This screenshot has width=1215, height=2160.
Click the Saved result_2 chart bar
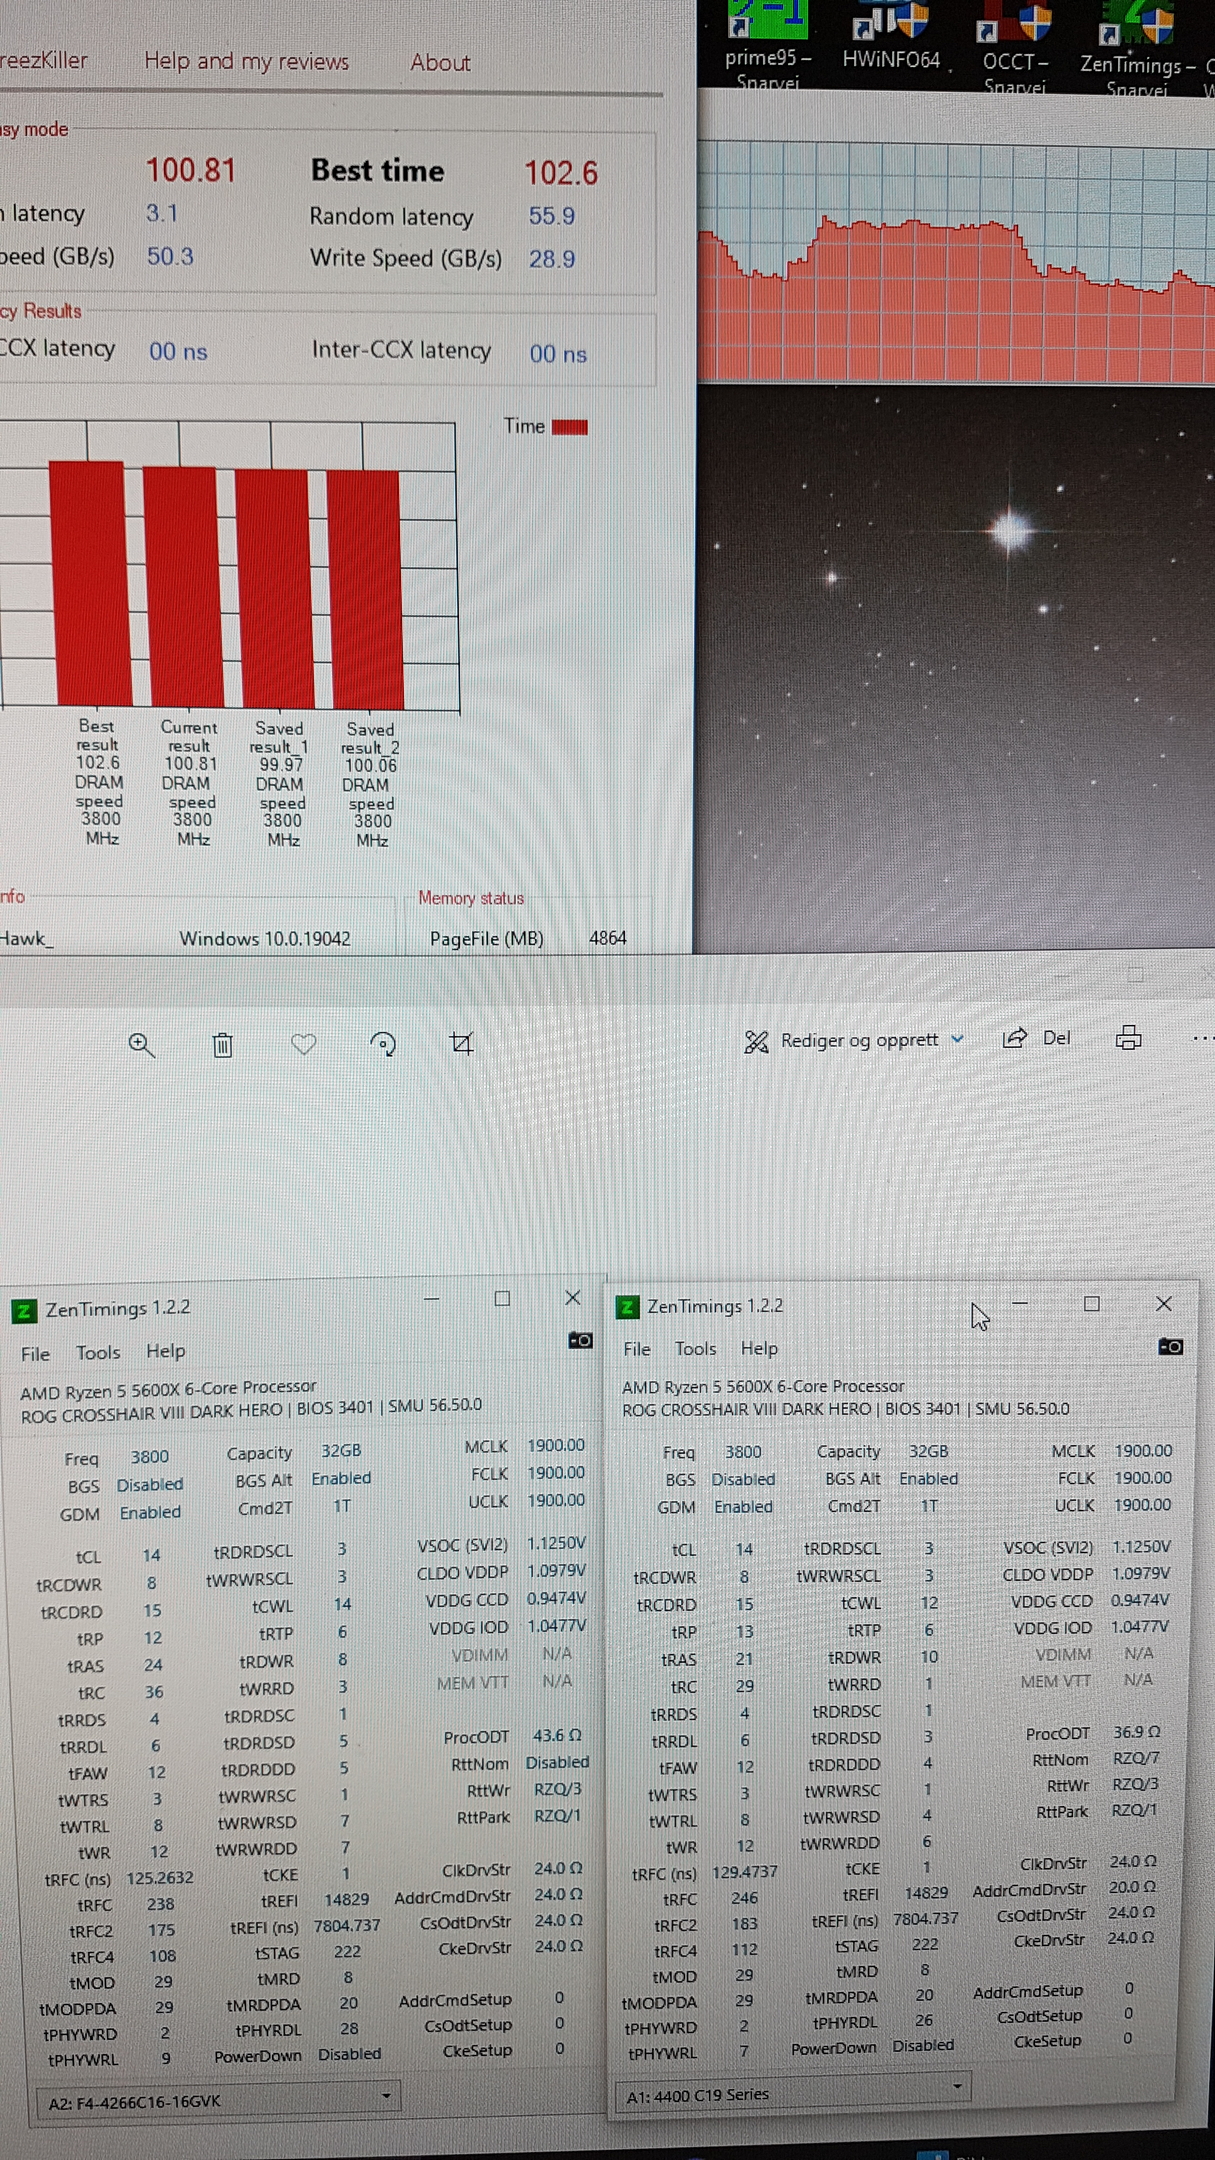pyautogui.click(x=364, y=590)
